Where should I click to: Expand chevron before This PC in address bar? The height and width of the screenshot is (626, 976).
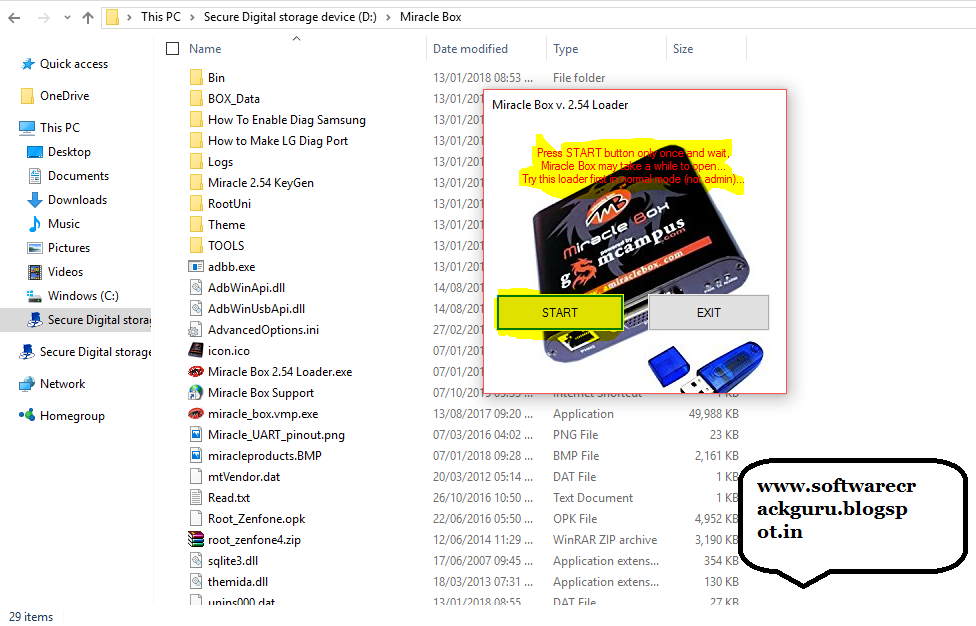click(129, 17)
